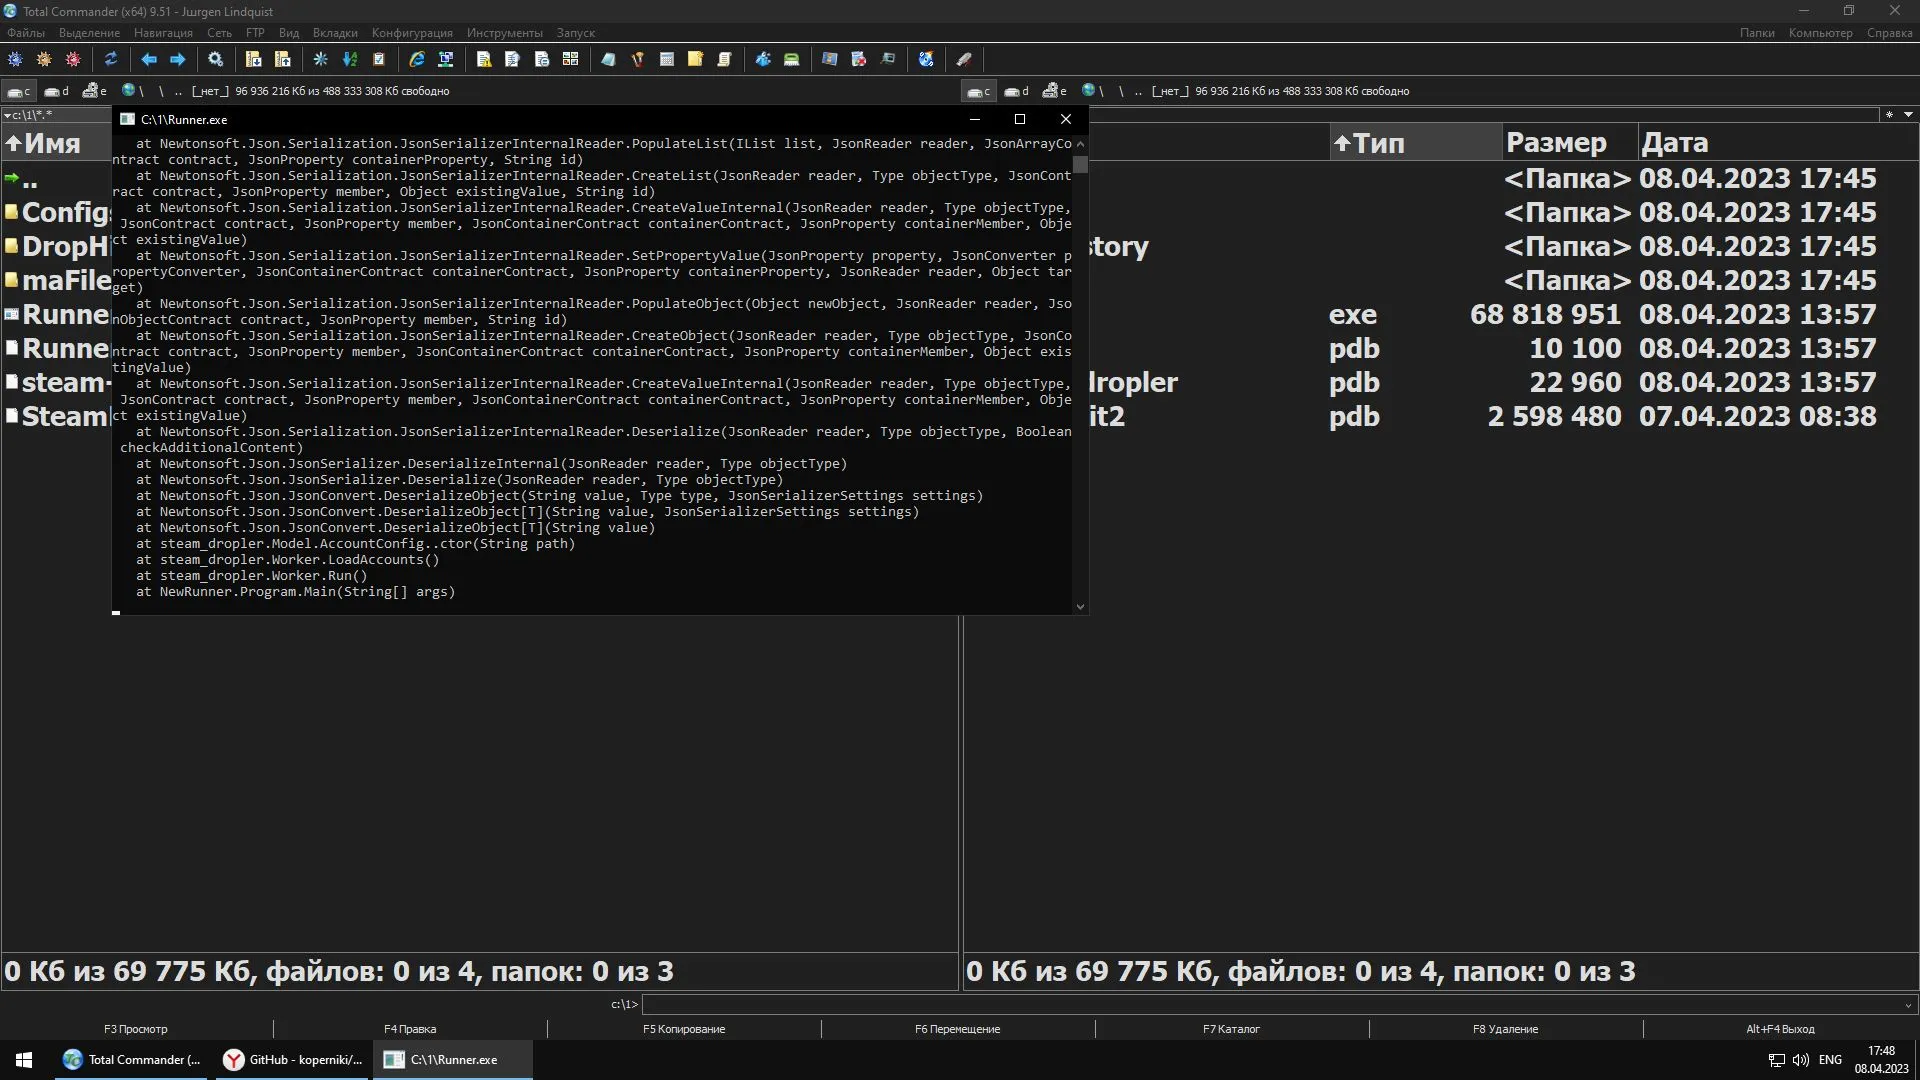Go forward with the right blue arrow
This screenshot has height=1080, width=1920.
(x=178, y=60)
